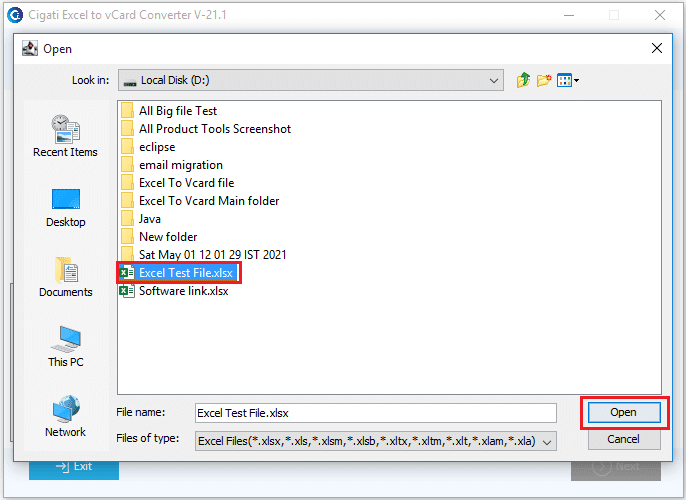Click folder icon next to email migration
The height and width of the screenshot is (500, 686).
point(127,164)
